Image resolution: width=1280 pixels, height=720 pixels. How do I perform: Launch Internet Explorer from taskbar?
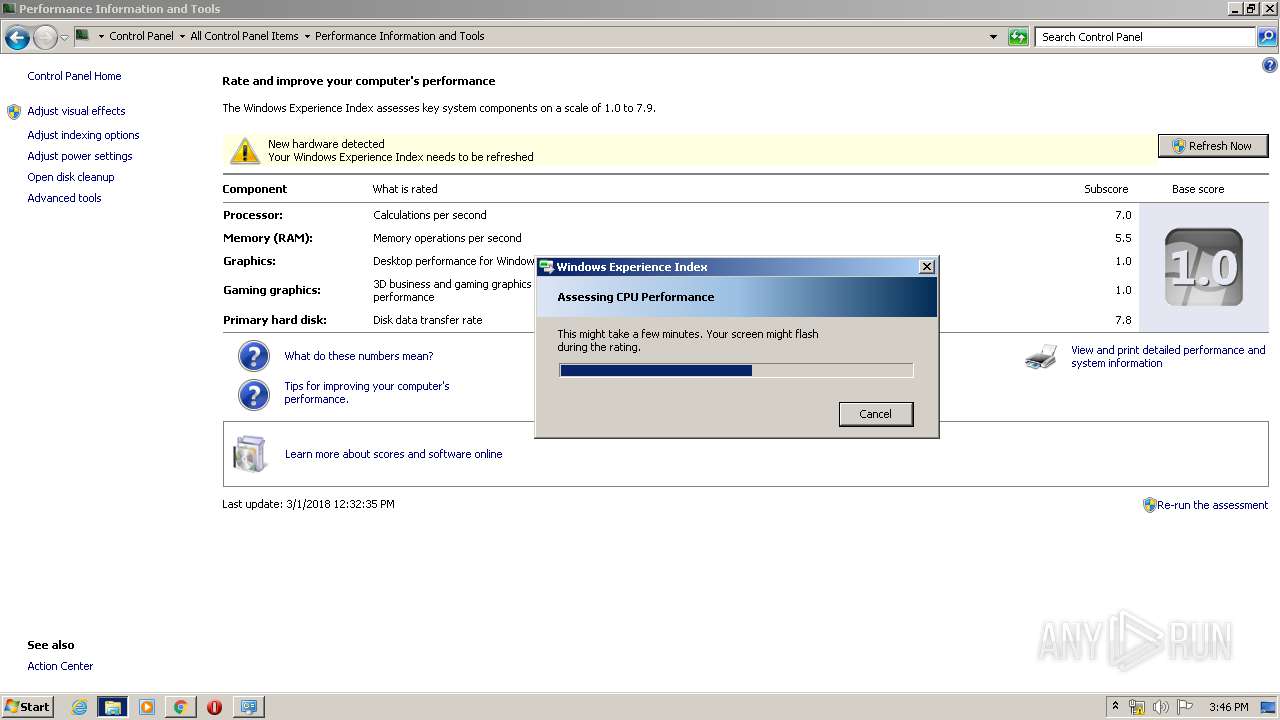pyautogui.click(x=79, y=707)
